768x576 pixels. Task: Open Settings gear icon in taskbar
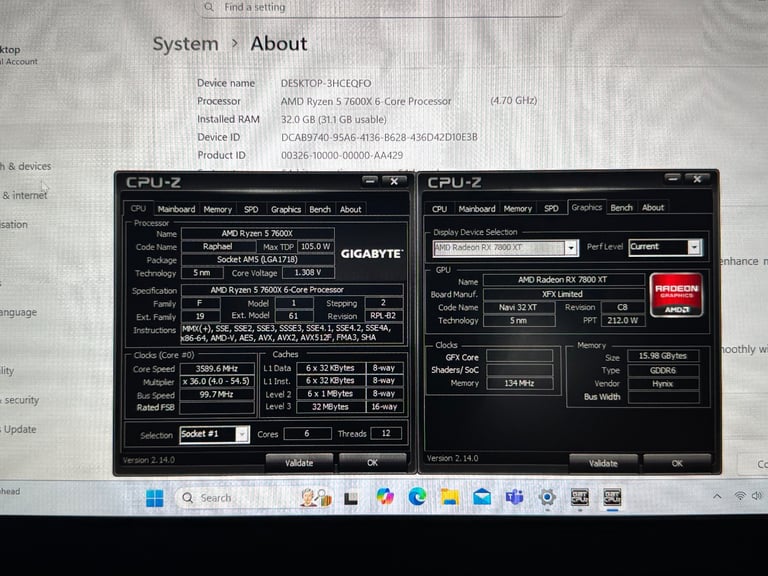point(547,497)
